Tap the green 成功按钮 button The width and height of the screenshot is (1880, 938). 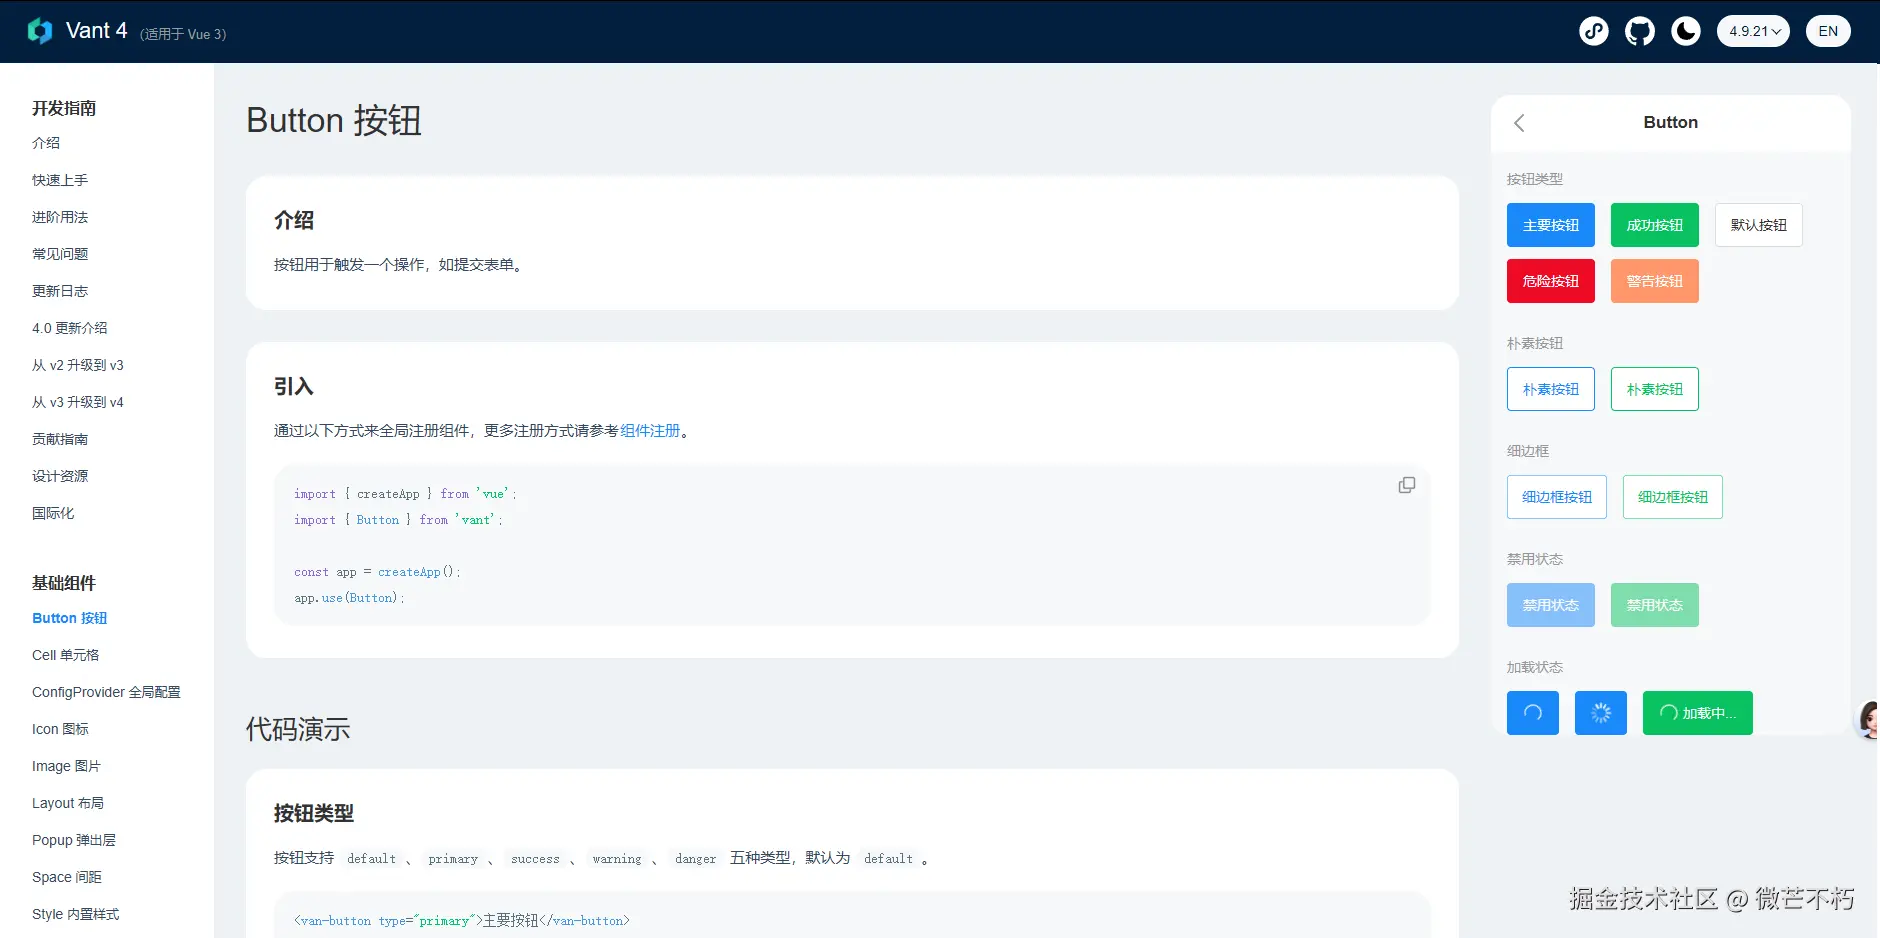point(1655,225)
